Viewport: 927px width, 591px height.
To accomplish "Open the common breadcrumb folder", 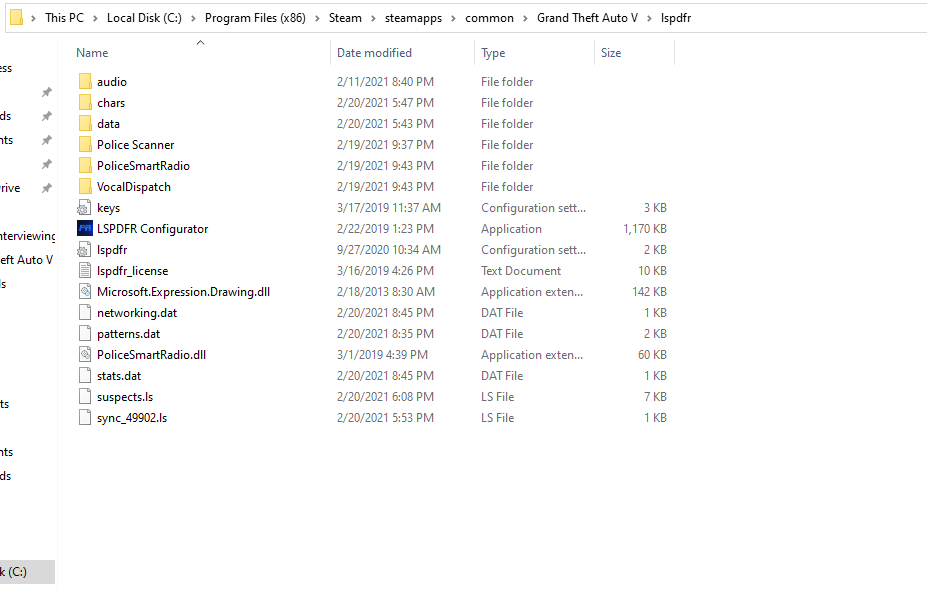I will point(490,18).
